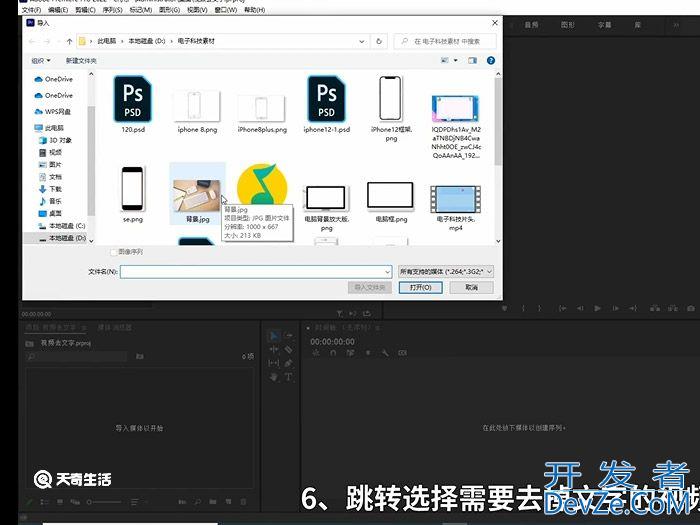
Task: Select the Premiere Type tool
Action: (x=289, y=377)
